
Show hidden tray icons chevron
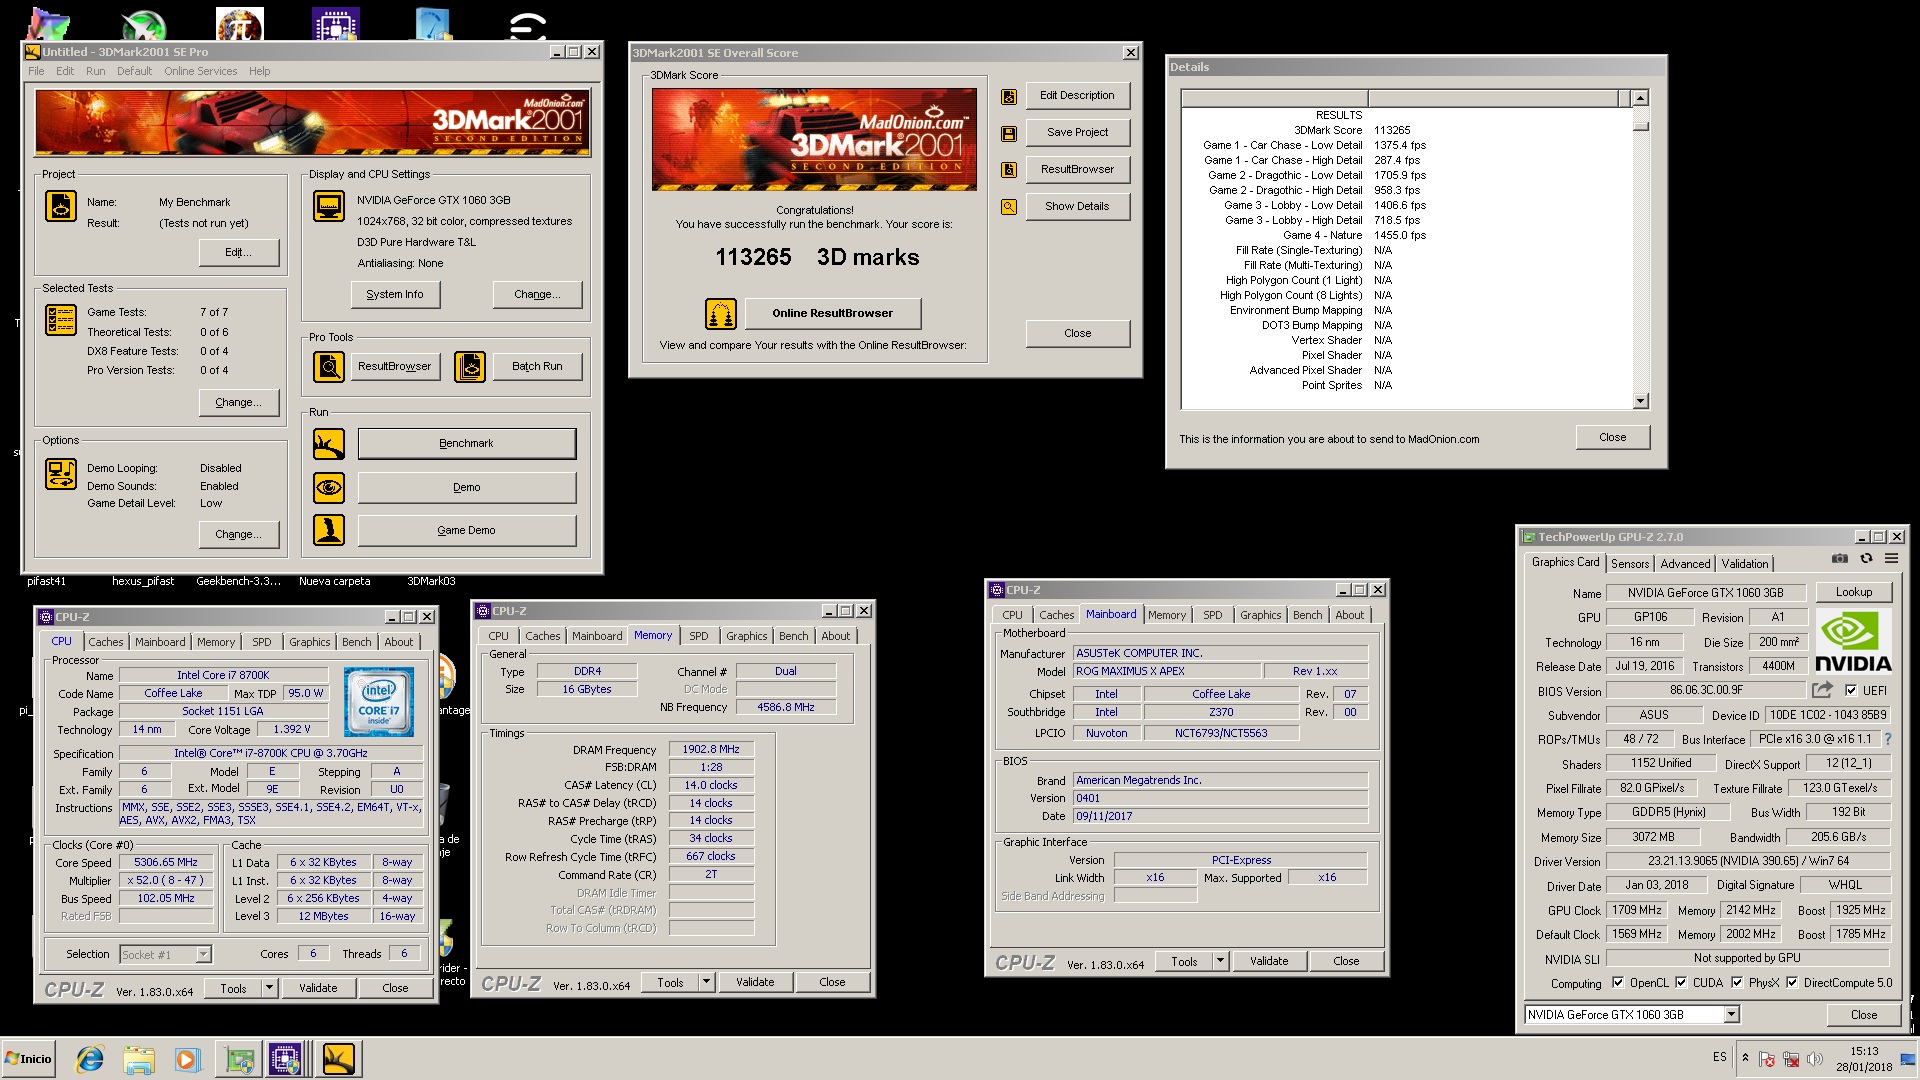(x=1745, y=1059)
